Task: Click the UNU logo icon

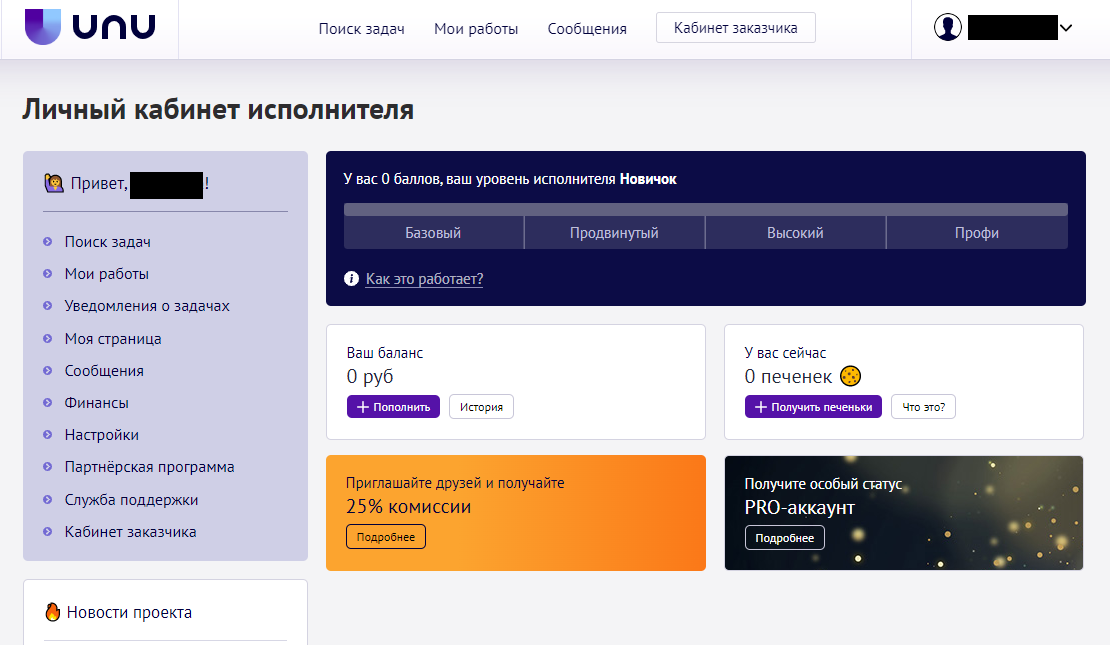Action: [43, 26]
